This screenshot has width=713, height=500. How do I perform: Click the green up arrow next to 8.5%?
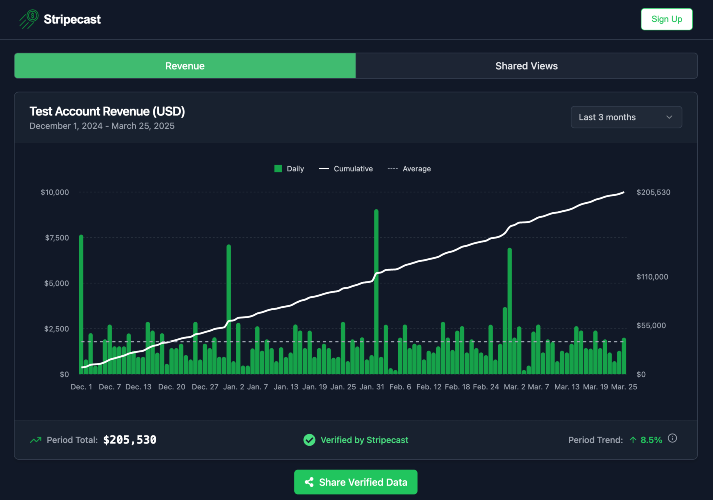[633, 440]
